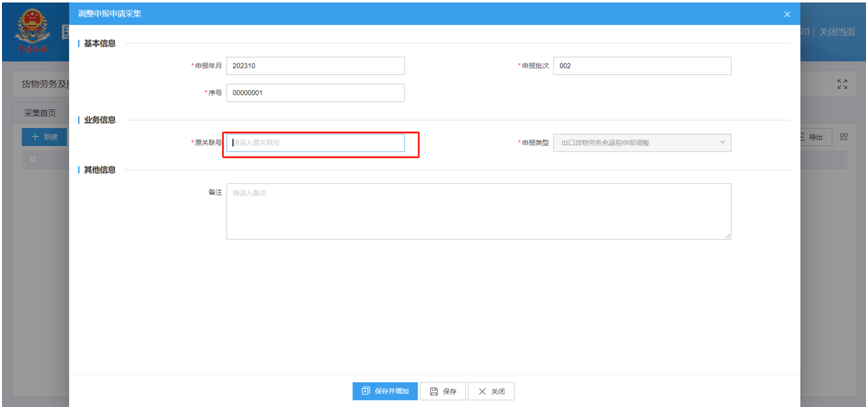868x409 pixels.
Task: Click in the 备注 textarea
Action: [x=478, y=211]
